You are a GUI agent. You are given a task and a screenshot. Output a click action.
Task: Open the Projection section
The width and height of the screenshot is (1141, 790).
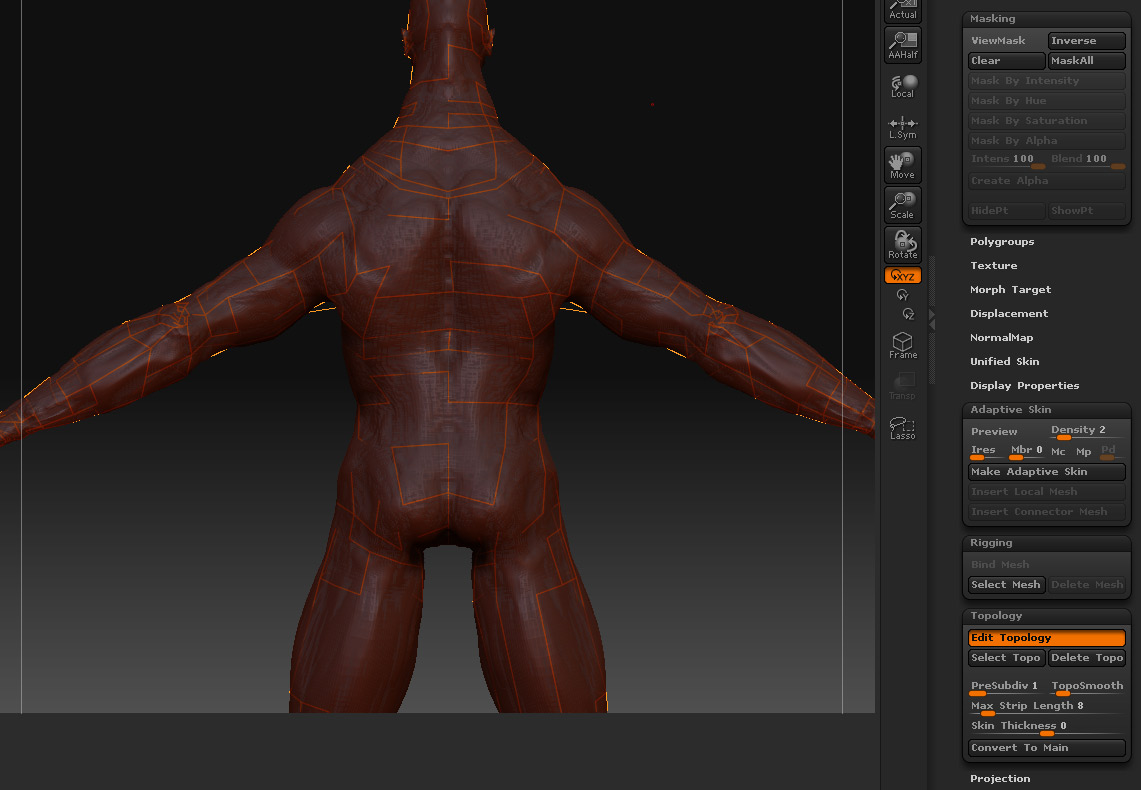pos(1000,779)
